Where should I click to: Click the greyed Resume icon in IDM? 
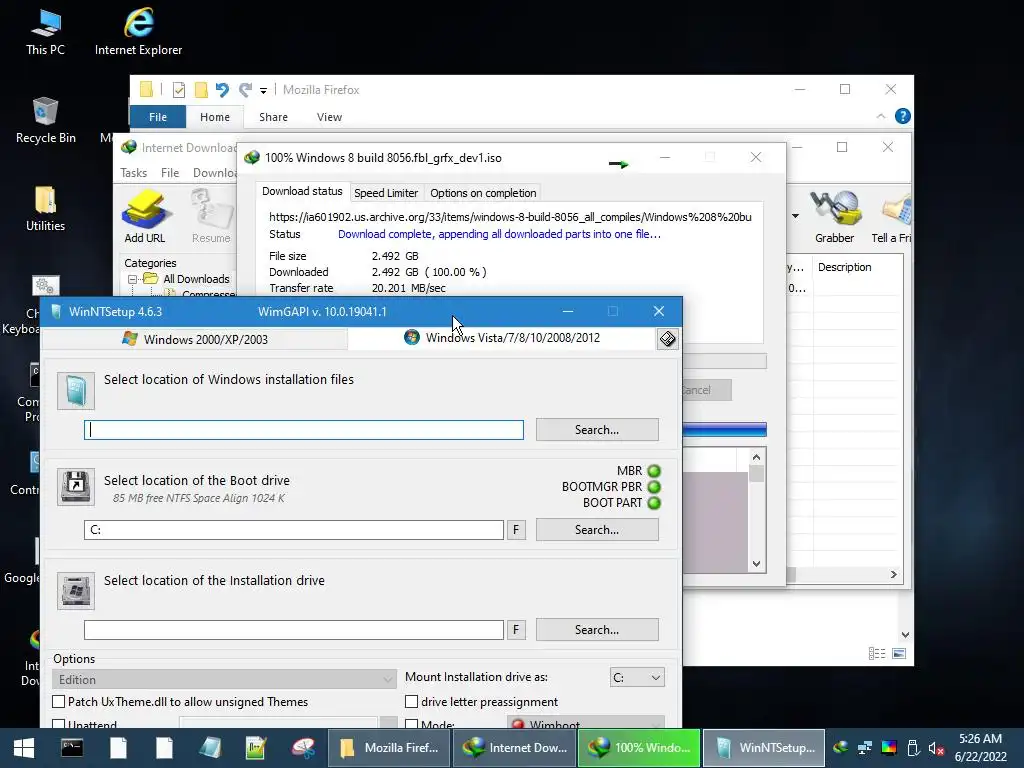click(x=211, y=209)
